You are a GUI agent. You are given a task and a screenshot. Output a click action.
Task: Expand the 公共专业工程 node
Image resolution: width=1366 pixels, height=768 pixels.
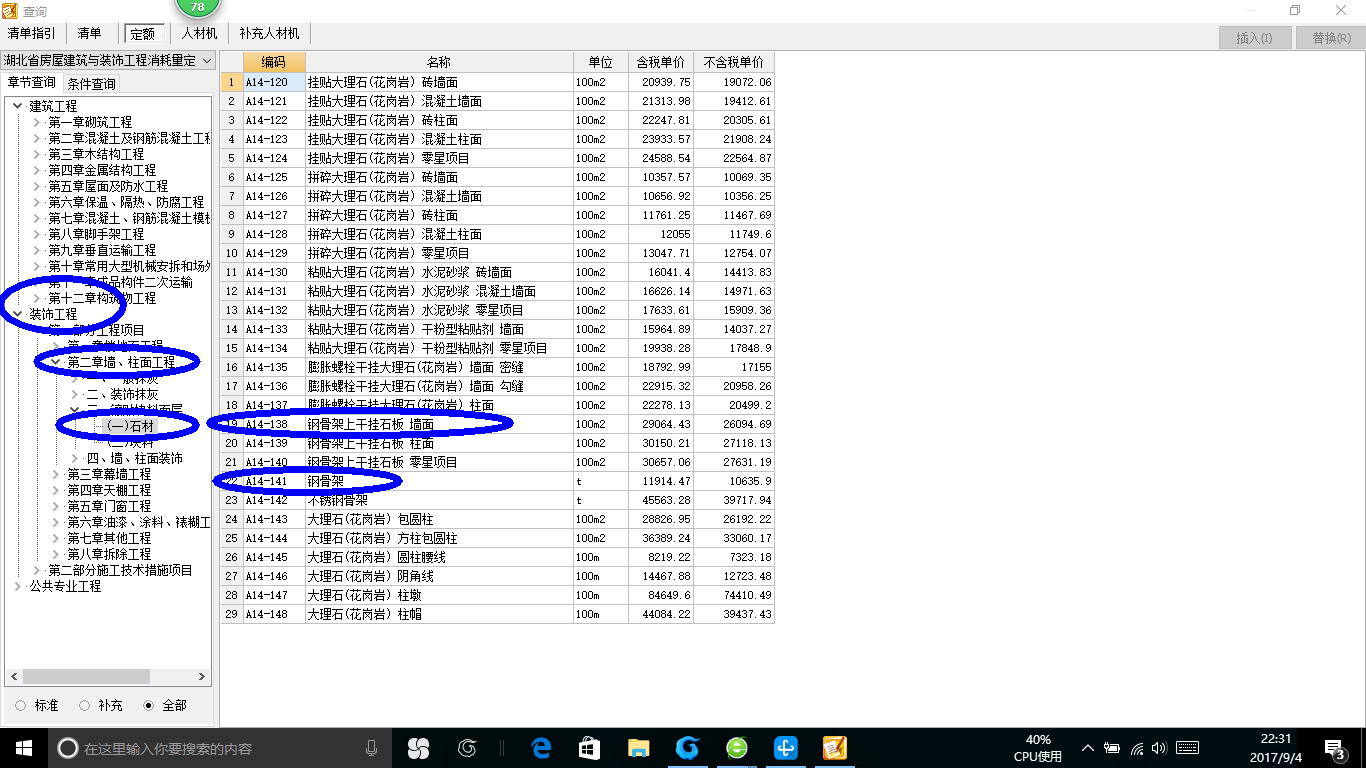coord(17,586)
